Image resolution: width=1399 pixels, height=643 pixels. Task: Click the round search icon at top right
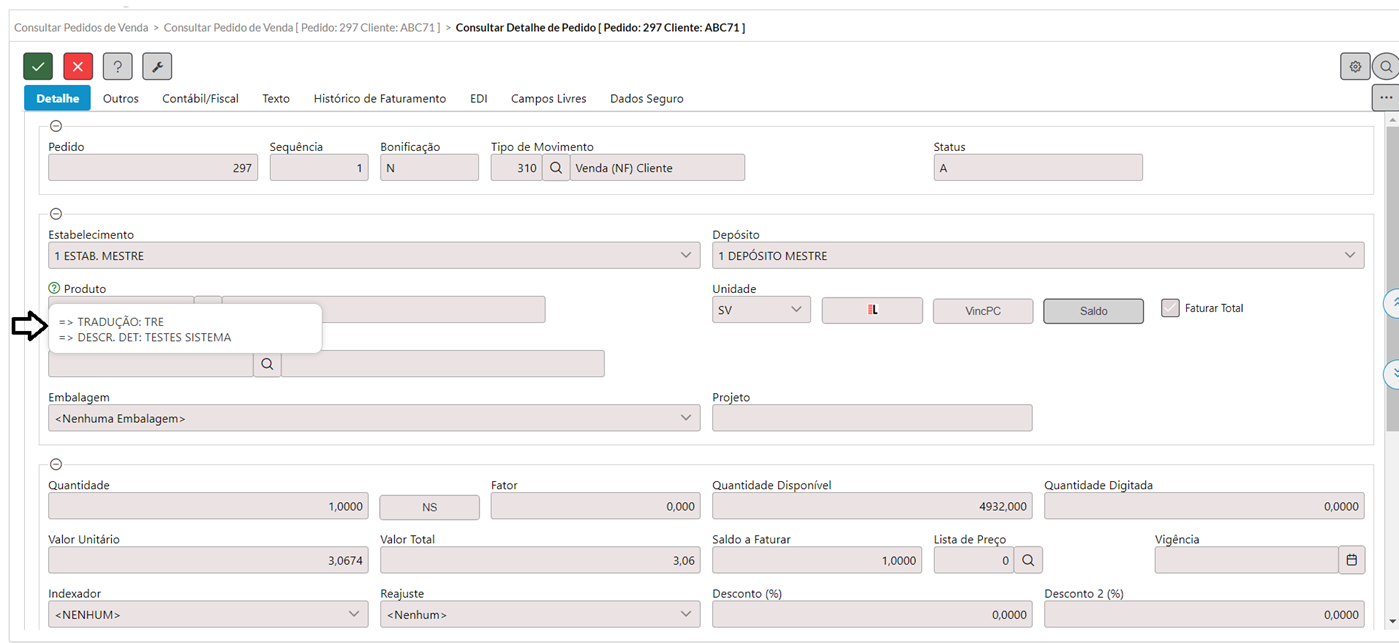pyautogui.click(x=1386, y=67)
